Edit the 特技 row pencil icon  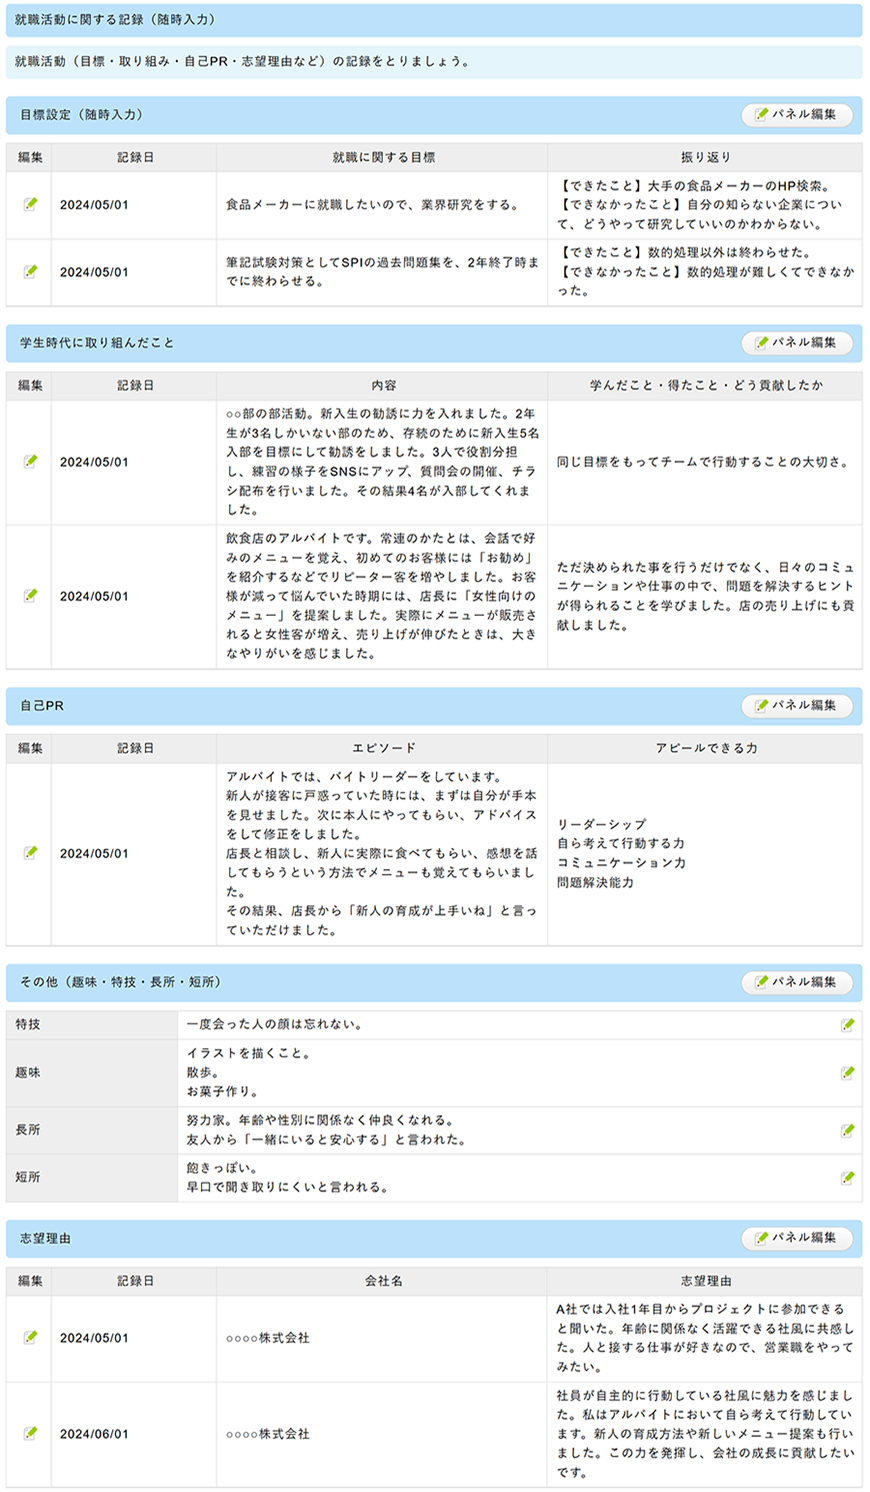(847, 1025)
